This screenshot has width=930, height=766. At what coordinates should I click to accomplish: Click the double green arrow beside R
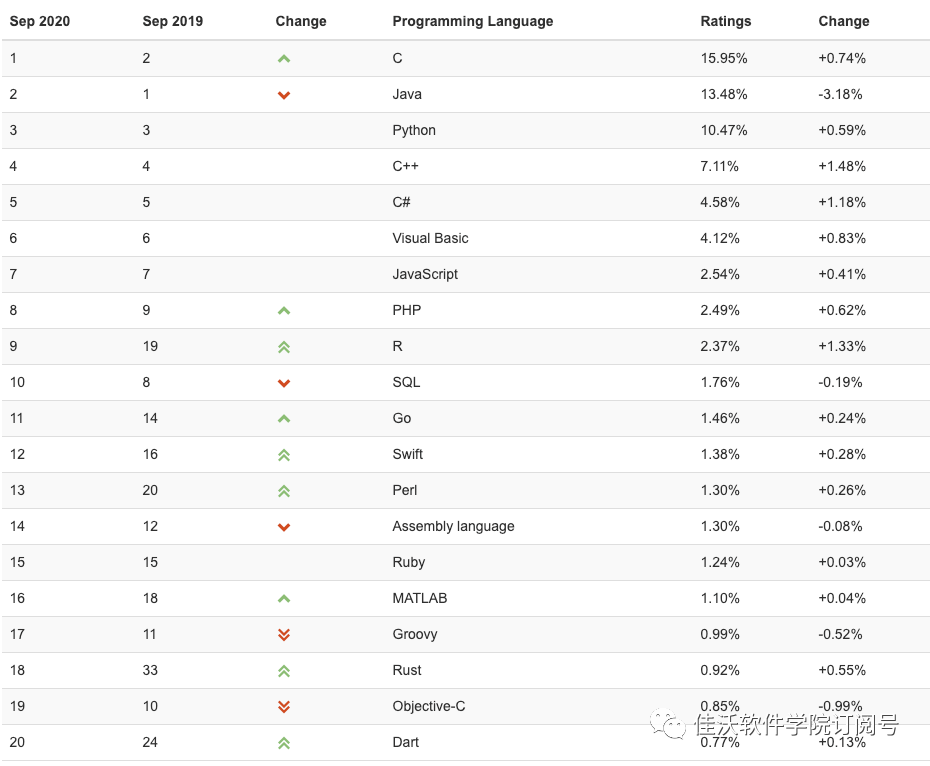point(284,347)
